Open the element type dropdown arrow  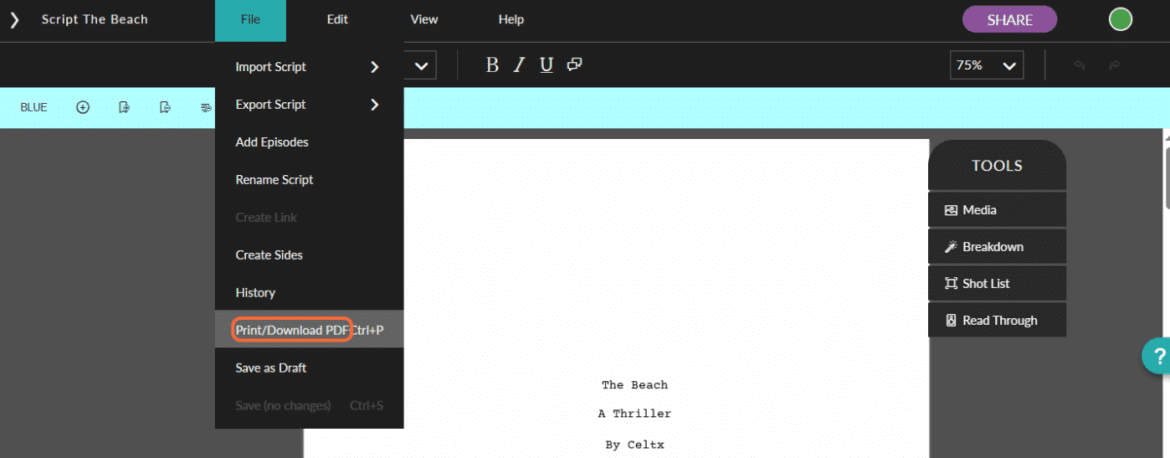[x=421, y=66]
